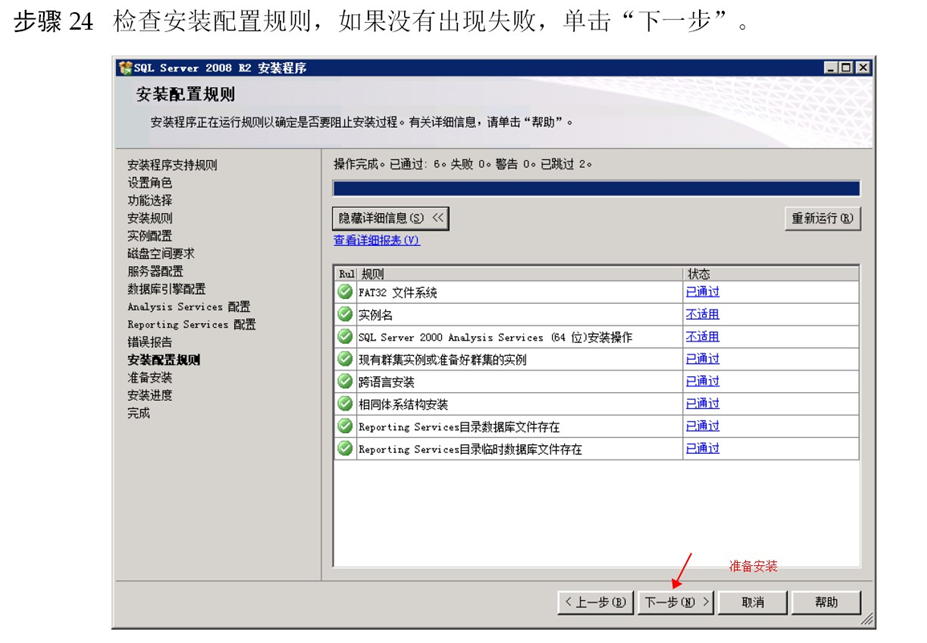Click the 相同体系结构安装 rule name

(403, 405)
